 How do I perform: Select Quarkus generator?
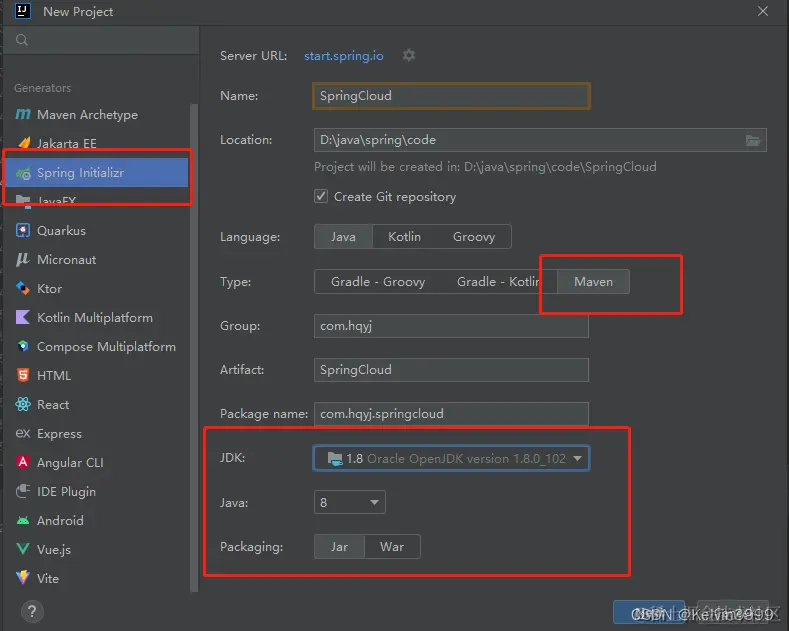pyautogui.click(x=96, y=230)
